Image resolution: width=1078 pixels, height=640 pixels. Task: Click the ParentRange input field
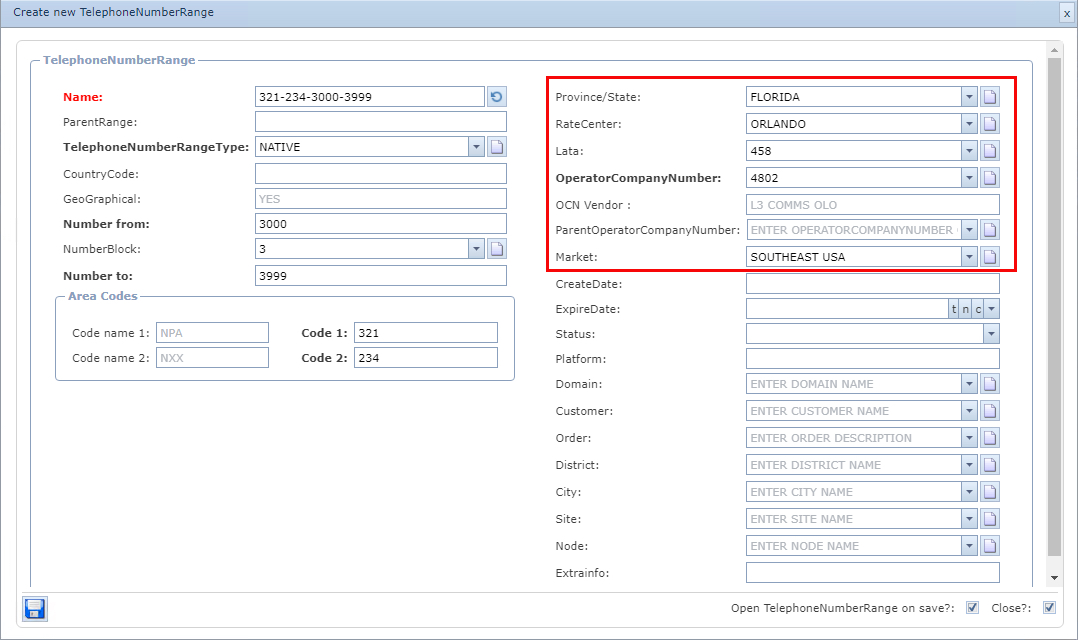coord(381,122)
